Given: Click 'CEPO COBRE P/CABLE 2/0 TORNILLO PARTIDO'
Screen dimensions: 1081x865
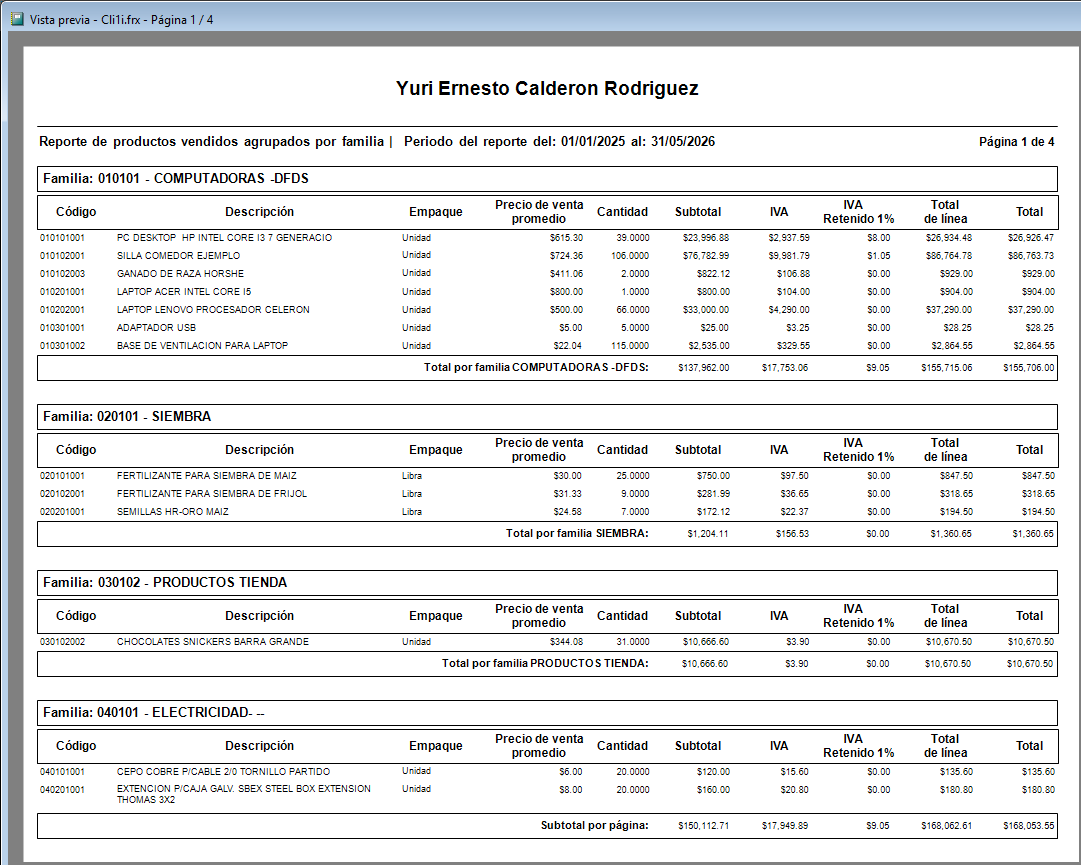Looking at the screenshot, I should [x=223, y=772].
